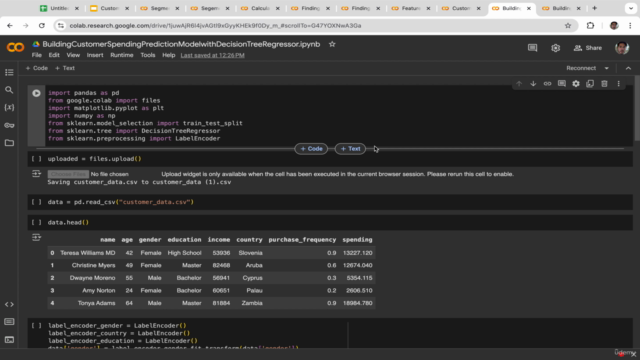Open the variables inspector panel
Screen dimensions: 640x360
pyautogui.click(x=9, y=107)
